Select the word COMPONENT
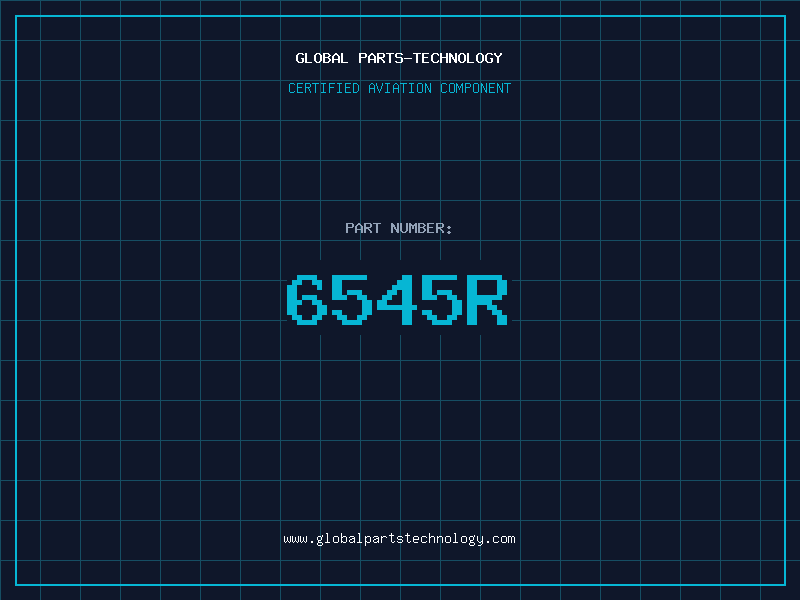 (x=476, y=88)
